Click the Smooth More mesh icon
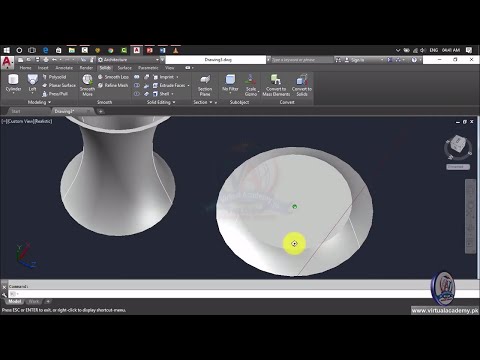 click(x=87, y=80)
